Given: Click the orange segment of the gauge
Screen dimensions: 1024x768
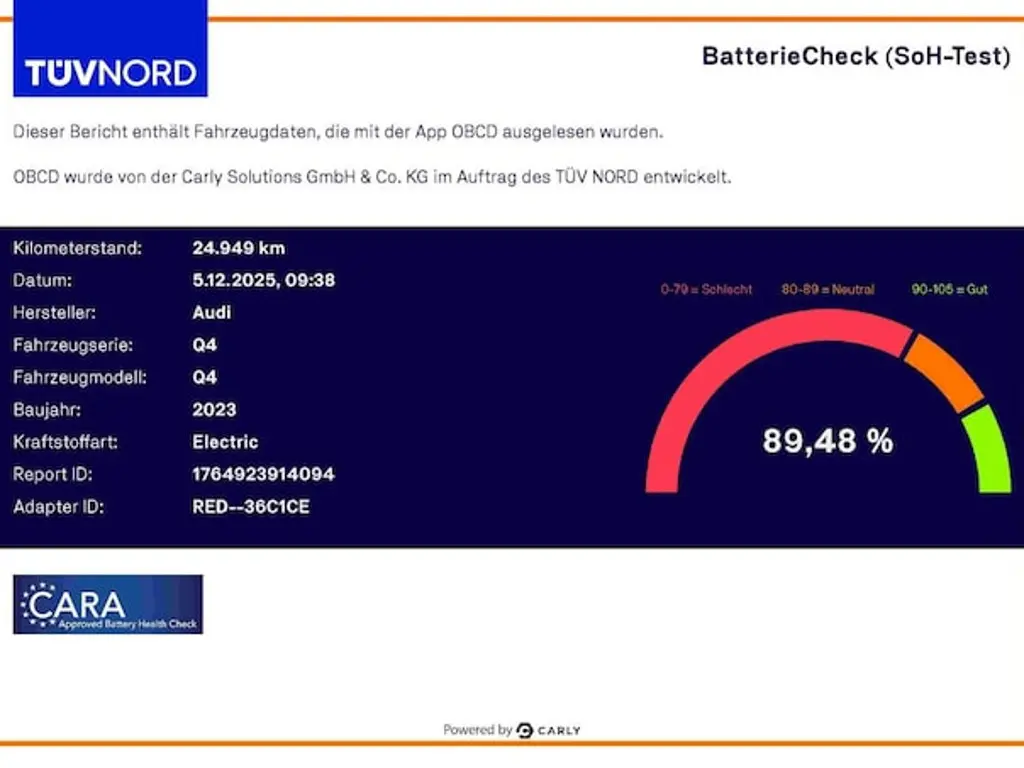Looking at the screenshot, I should coord(944,370).
